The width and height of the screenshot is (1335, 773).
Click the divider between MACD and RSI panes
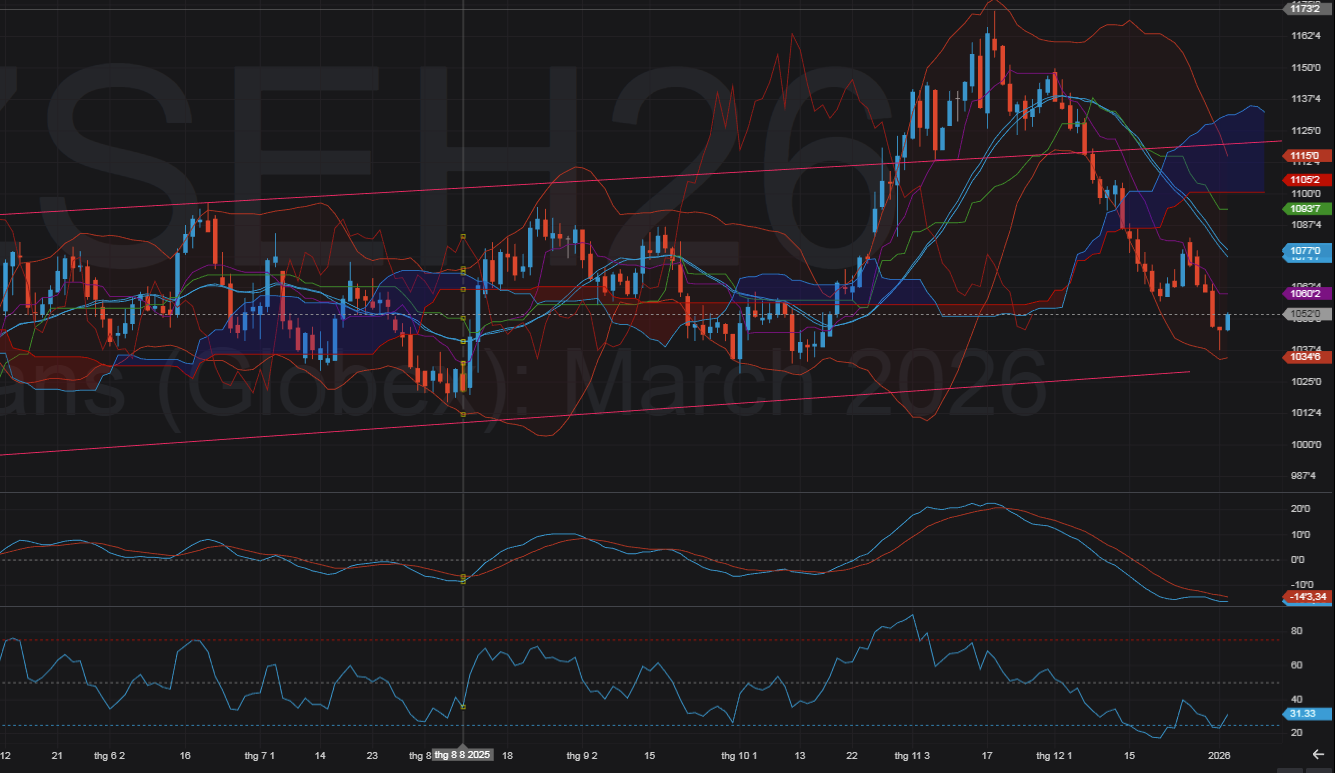pos(640,606)
